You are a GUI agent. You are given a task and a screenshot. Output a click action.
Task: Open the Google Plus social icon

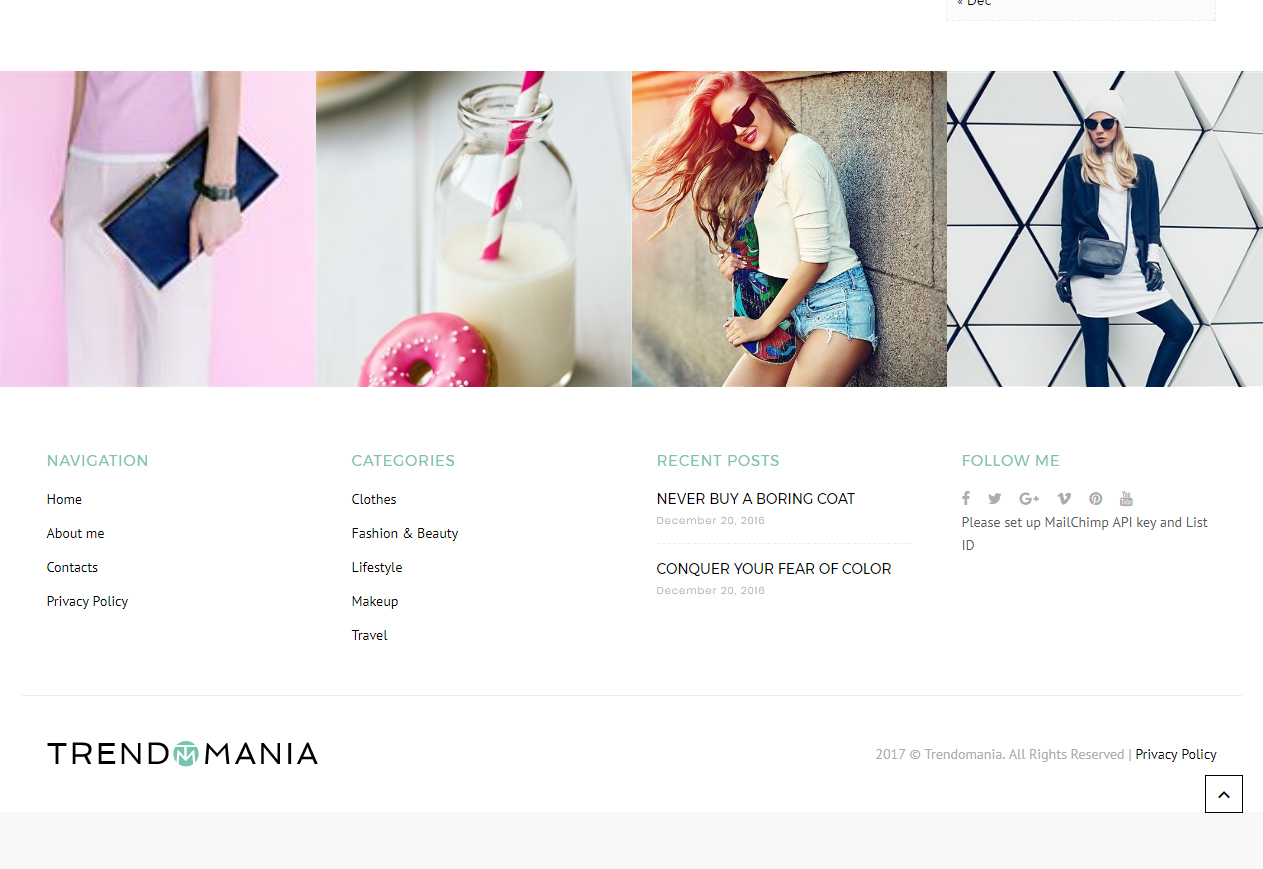(1029, 498)
